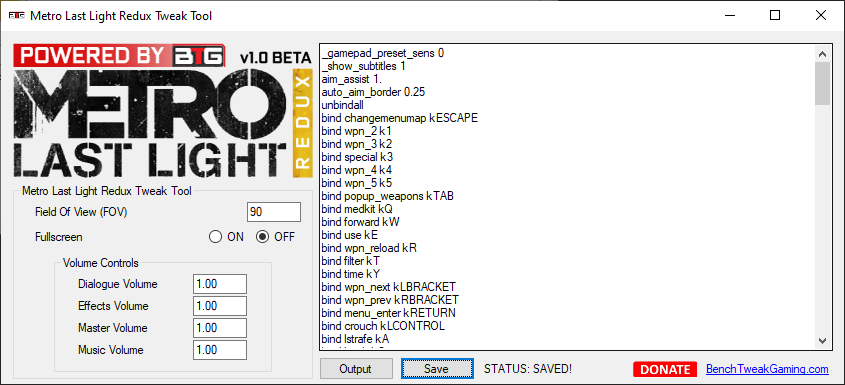Screen dimensions: 845x385
Task: Select line 'bind wpn_reload kR'
Action: click(369, 248)
